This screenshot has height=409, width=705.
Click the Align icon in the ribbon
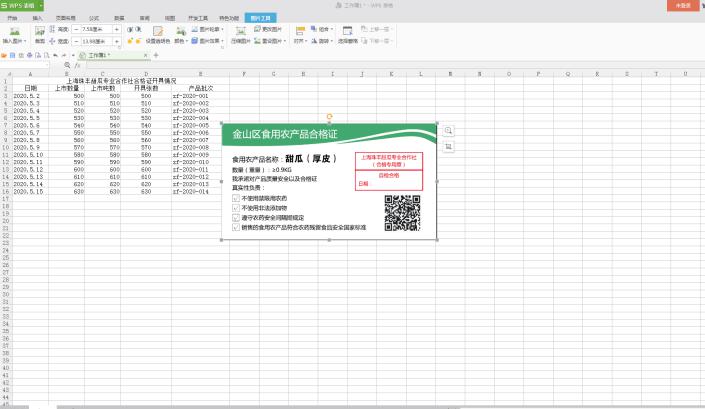[300, 31]
